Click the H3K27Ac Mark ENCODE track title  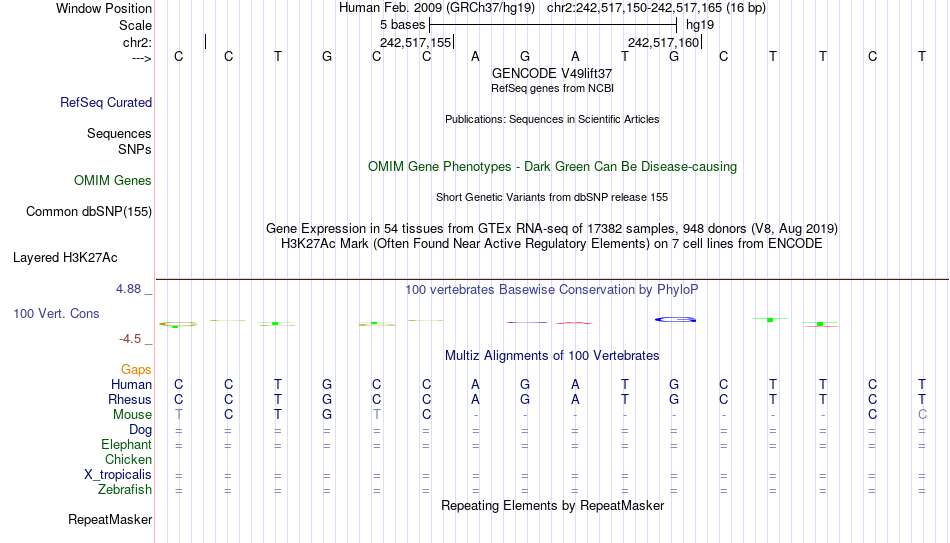click(x=552, y=244)
